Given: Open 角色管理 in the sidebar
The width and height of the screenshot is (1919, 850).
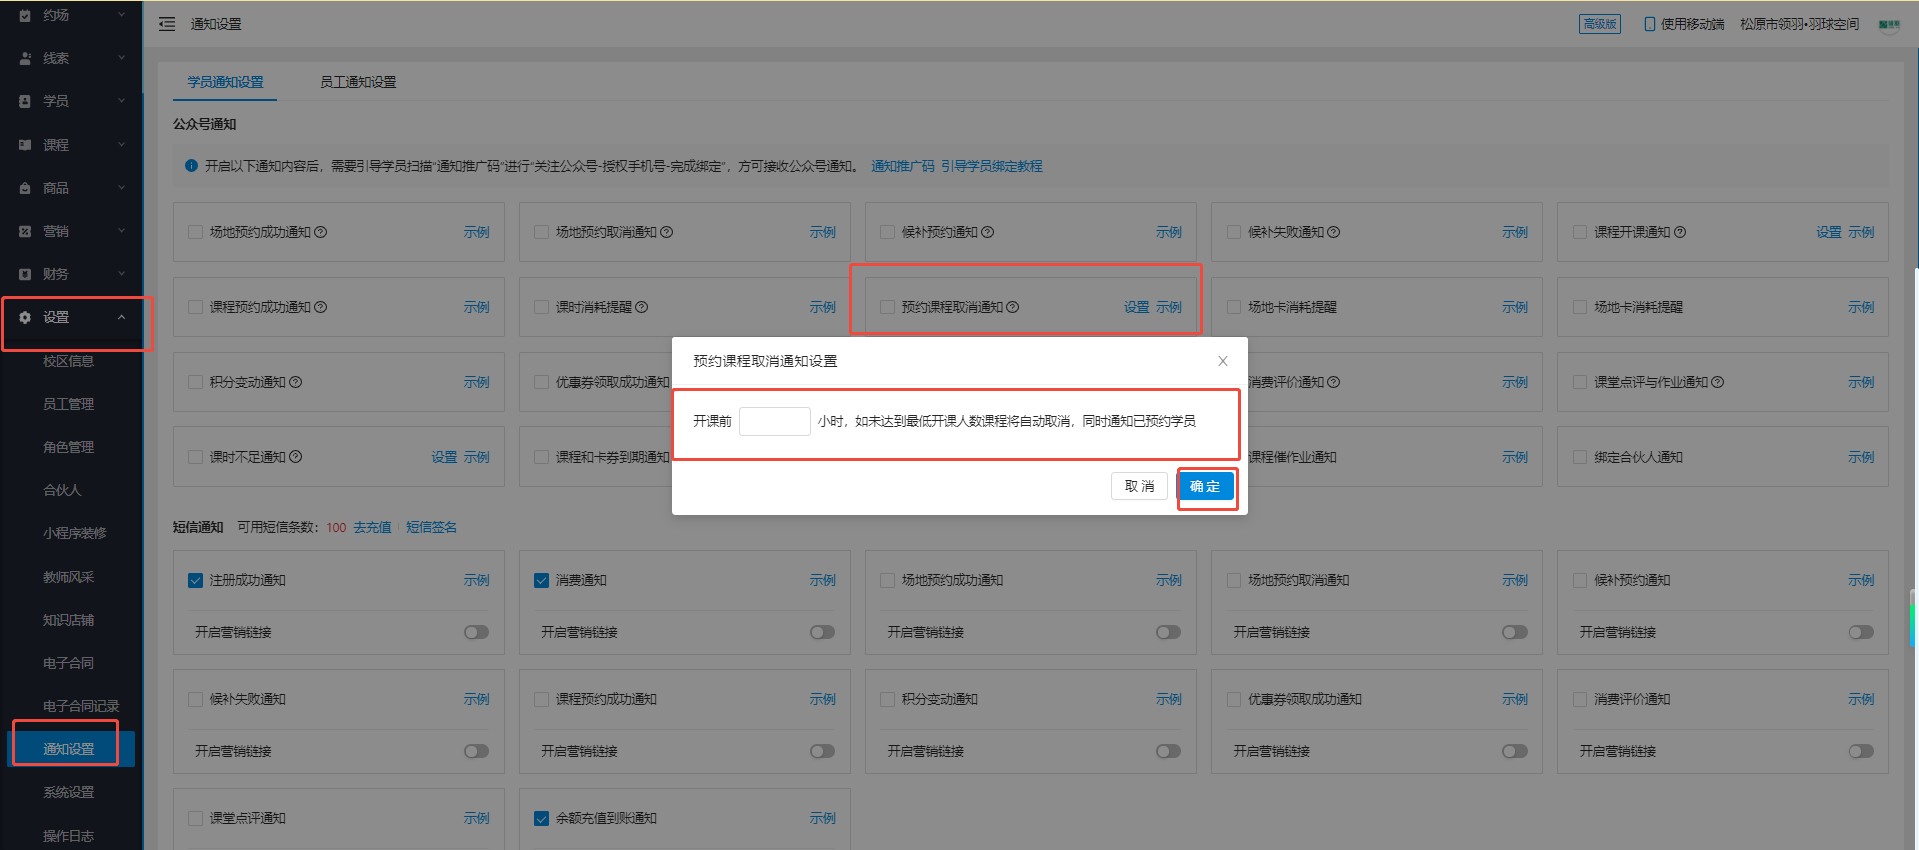Looking at the screenshot, I should pos(69,447).
